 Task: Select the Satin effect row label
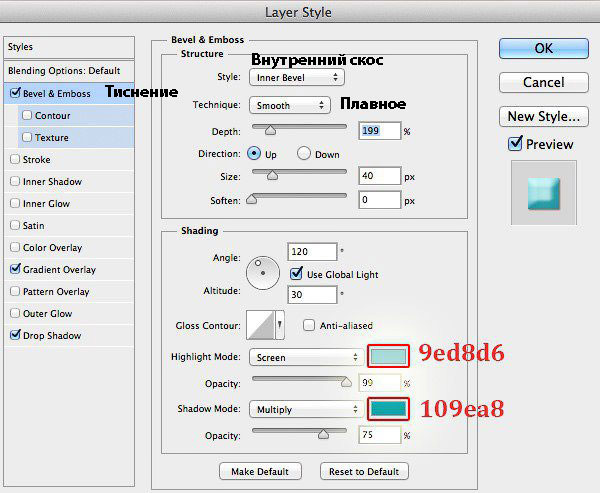click(33, 225)
